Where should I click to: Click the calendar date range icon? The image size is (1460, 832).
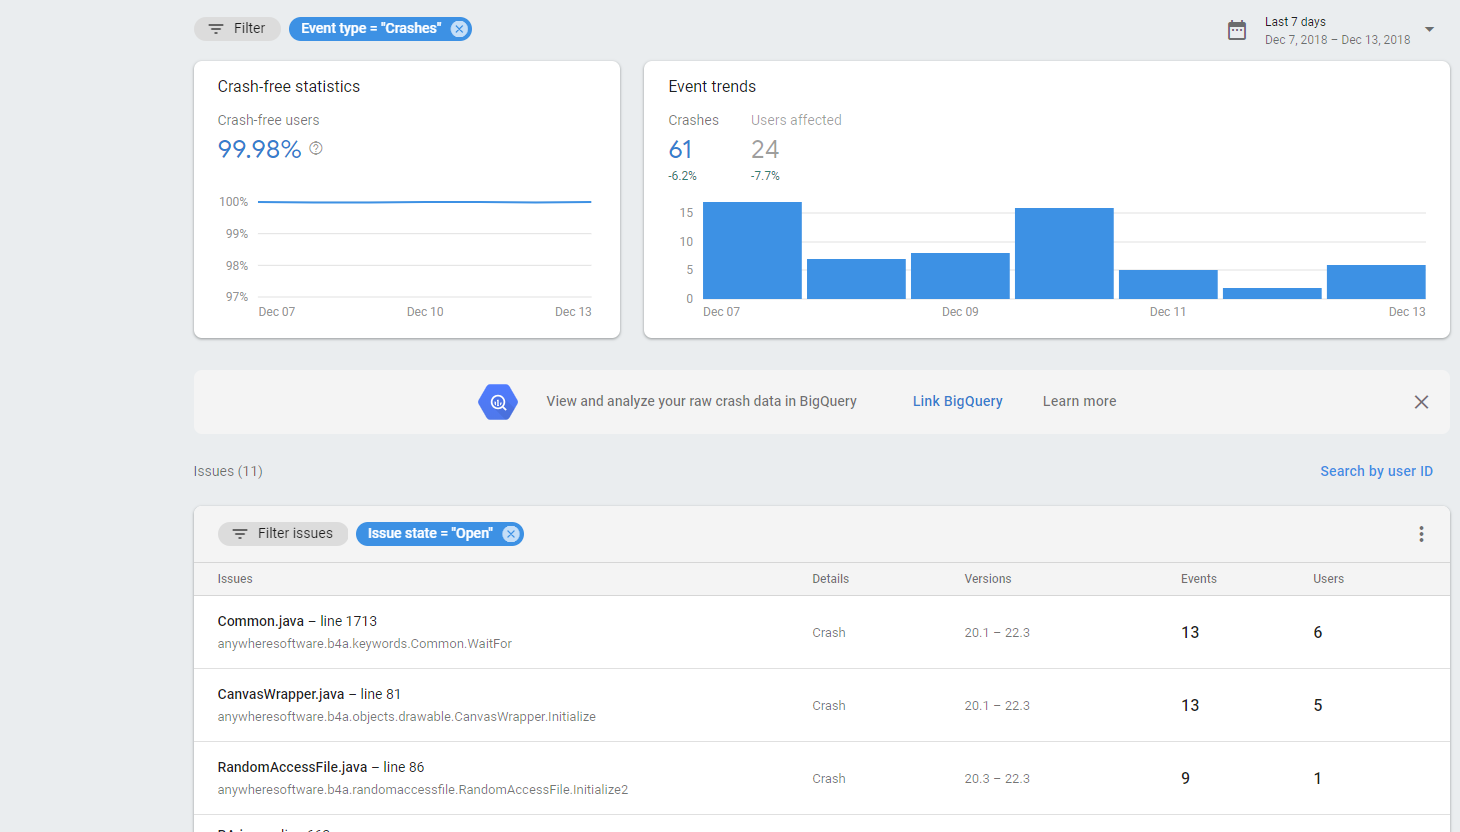1237,30
